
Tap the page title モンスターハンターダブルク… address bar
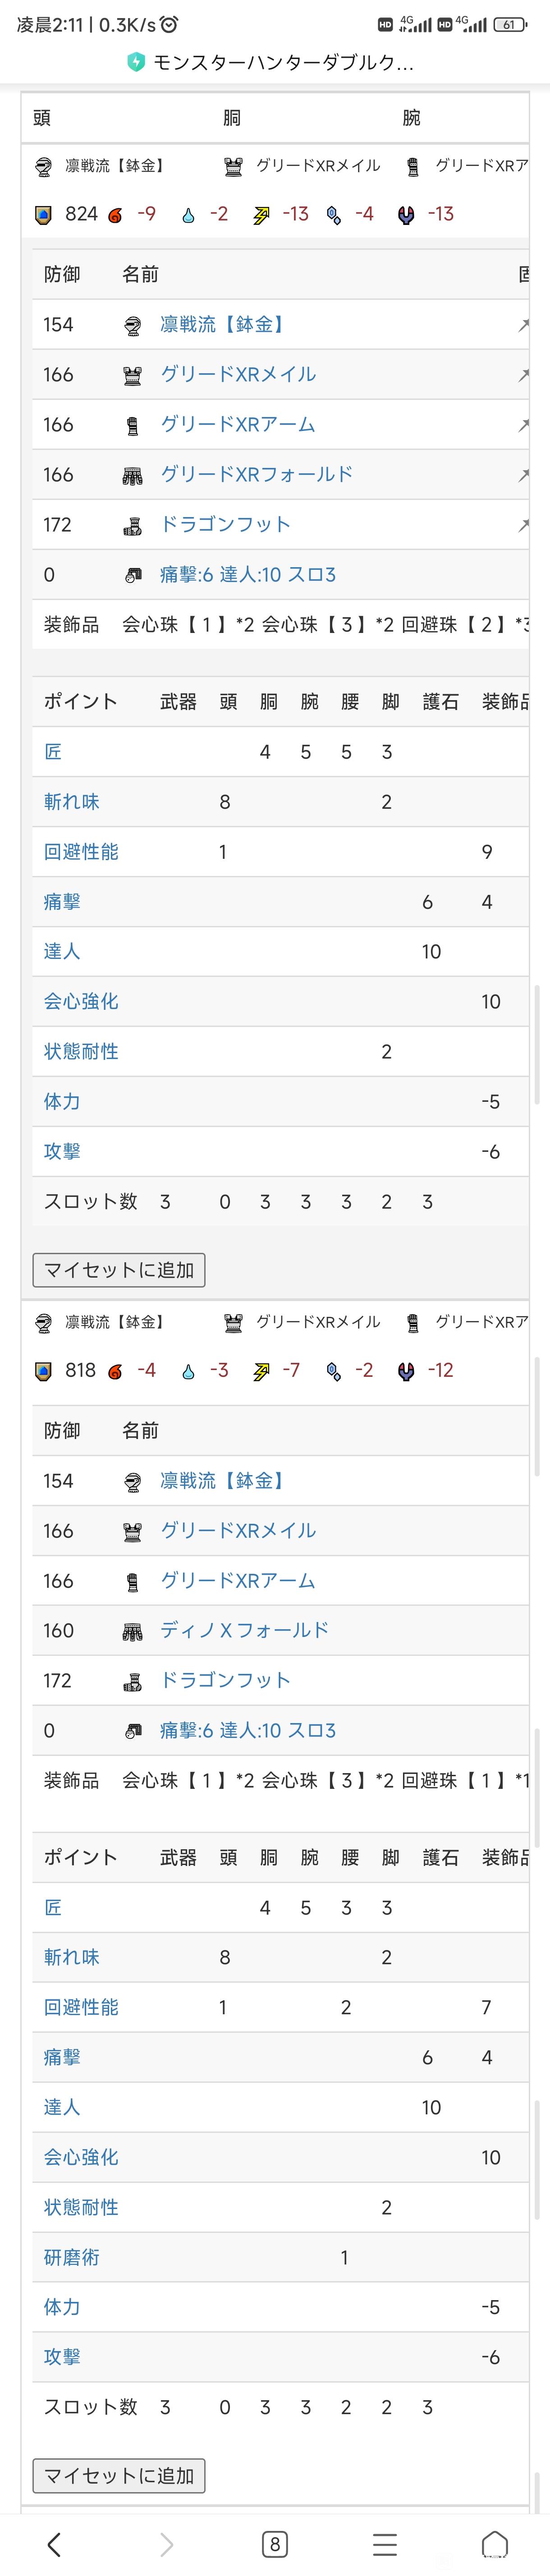[283, 62]
